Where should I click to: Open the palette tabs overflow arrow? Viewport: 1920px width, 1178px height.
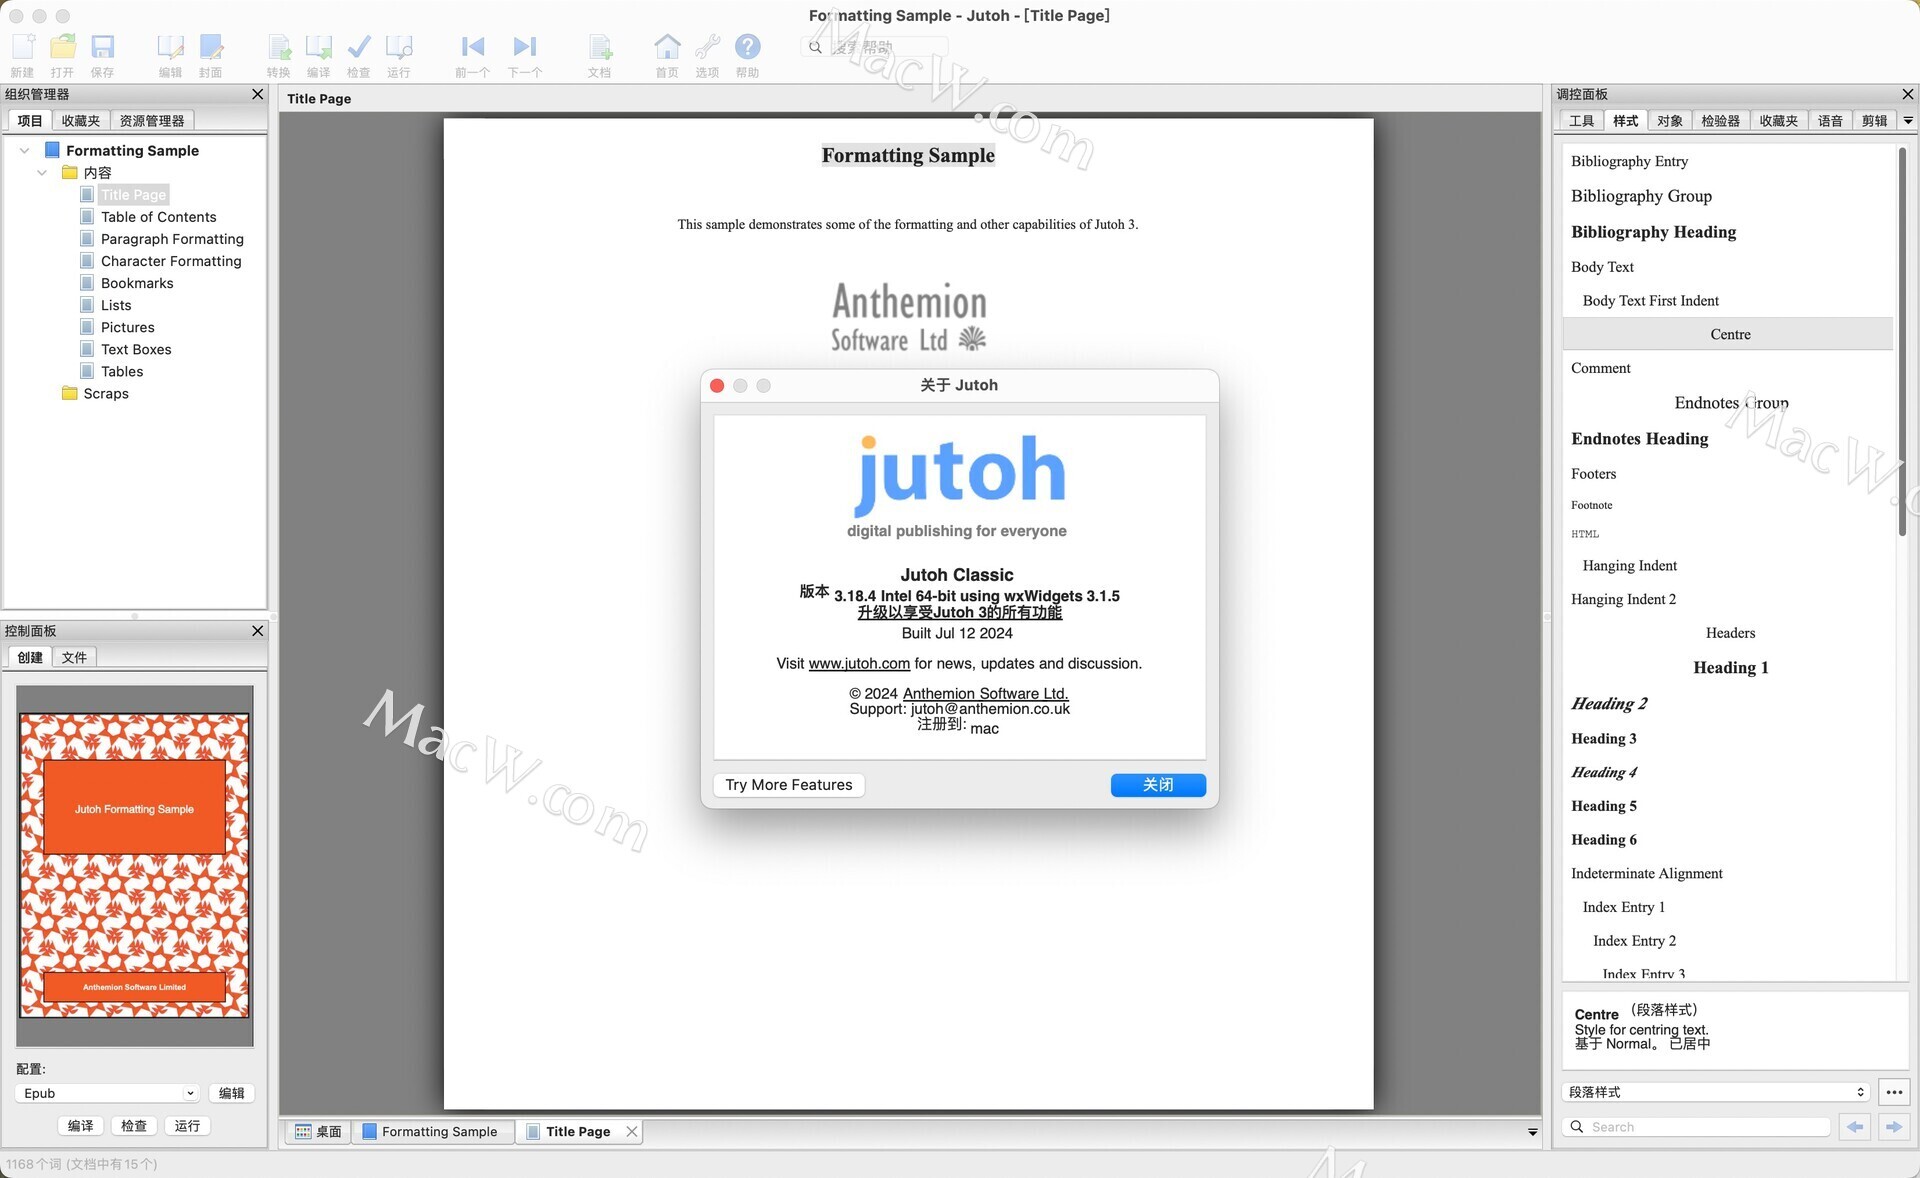[x=1908, y=121]
